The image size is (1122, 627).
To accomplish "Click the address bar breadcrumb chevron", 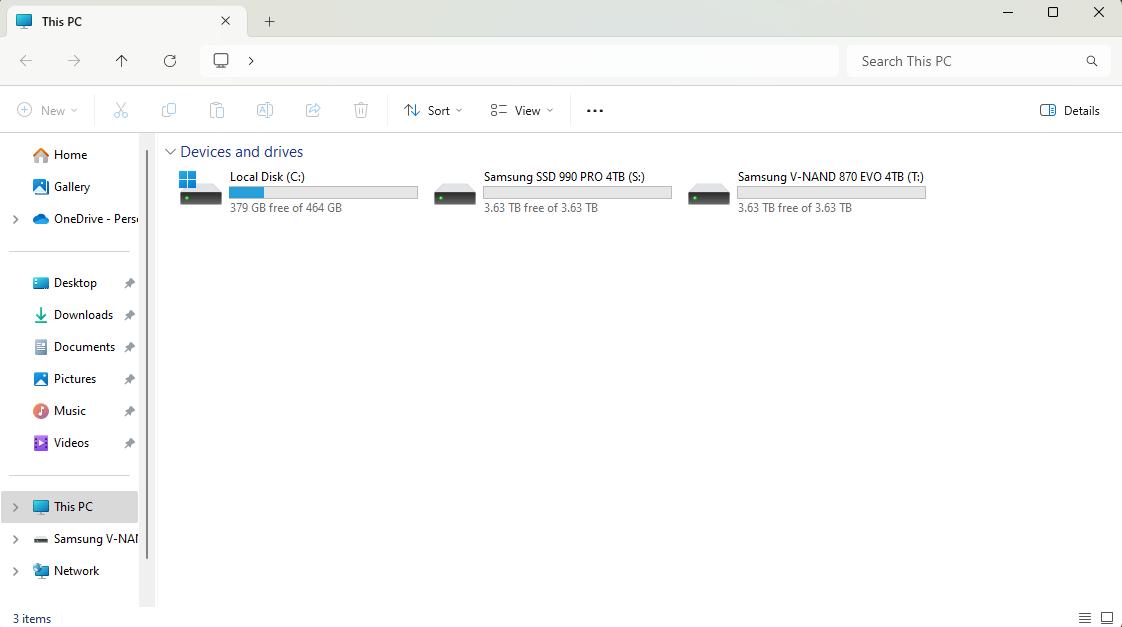I will tap(251, 61).
